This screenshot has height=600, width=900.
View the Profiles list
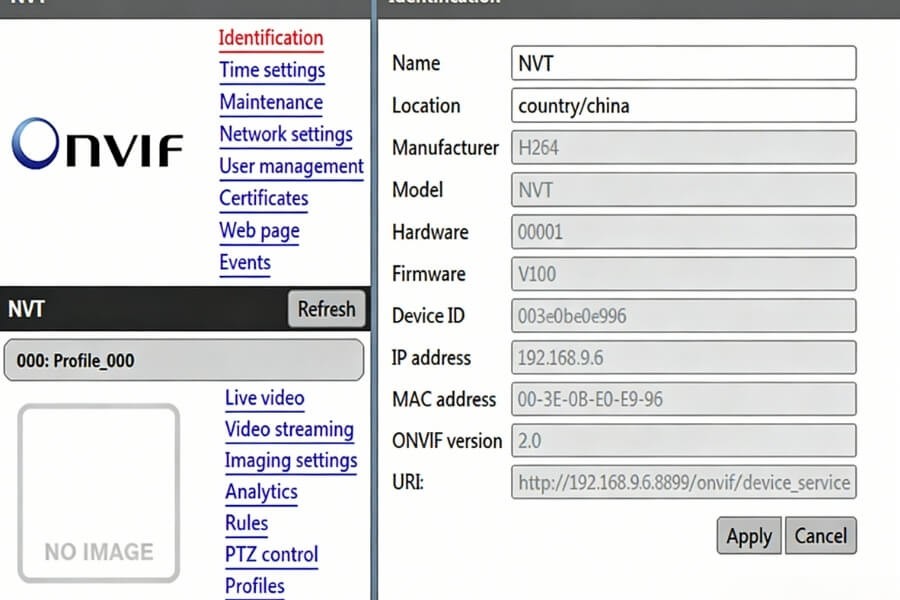pos(254,586)
